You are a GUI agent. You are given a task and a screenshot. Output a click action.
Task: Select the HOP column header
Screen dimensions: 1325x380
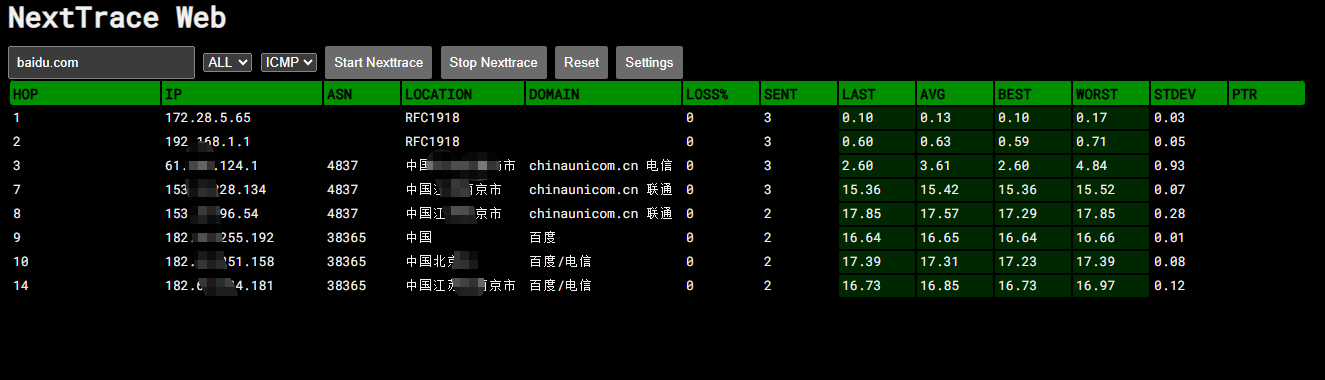click(x=85, y=94)
